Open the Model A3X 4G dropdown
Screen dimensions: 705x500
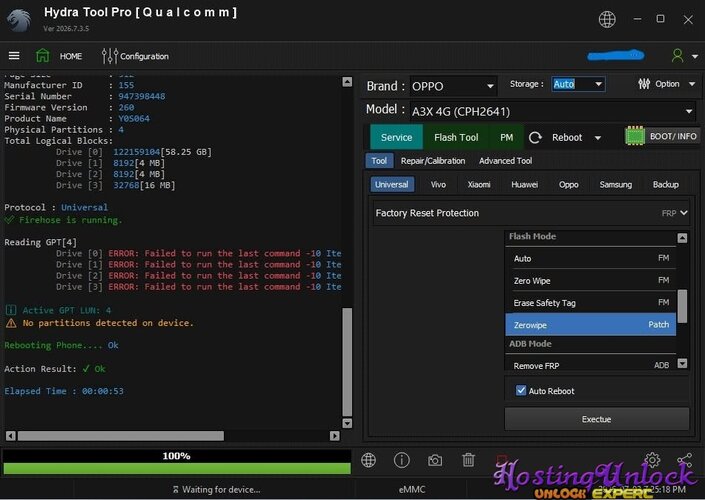tap(552, 111)
